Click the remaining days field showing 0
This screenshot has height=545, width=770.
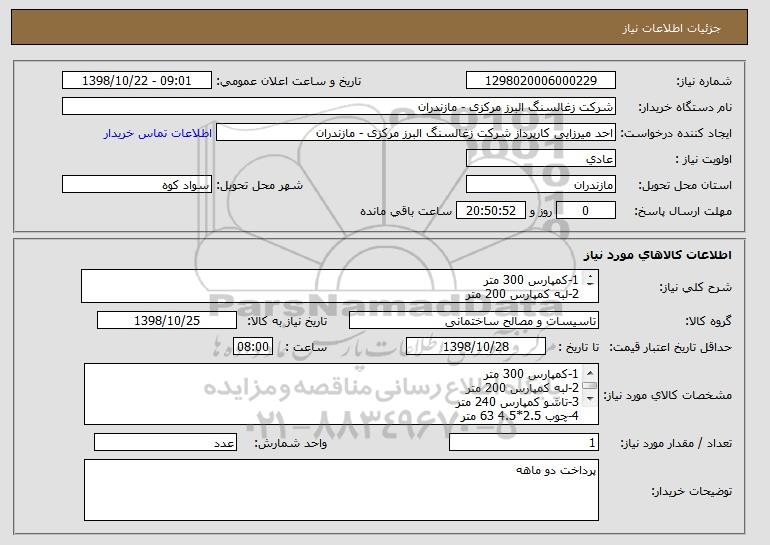pyautogui.click(x=586, y=211)
